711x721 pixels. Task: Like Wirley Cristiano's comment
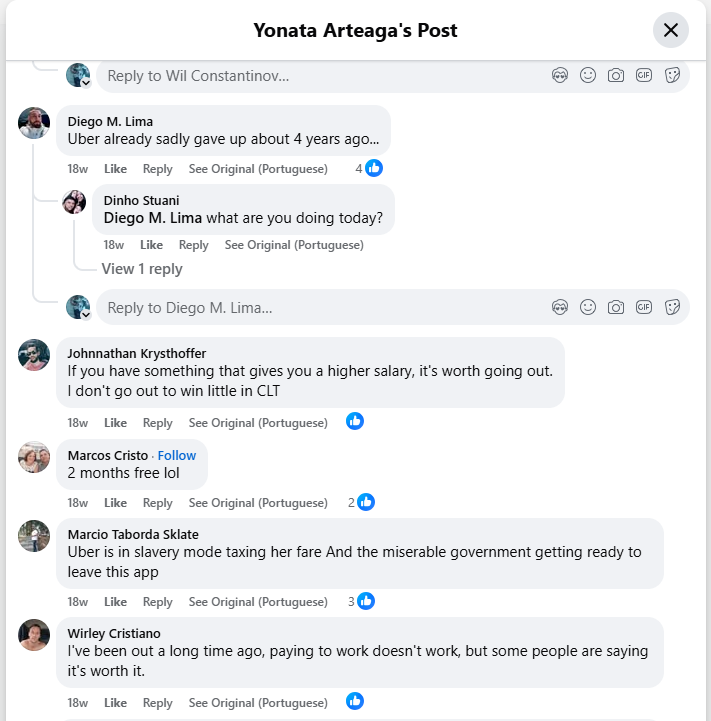[115, 703]
